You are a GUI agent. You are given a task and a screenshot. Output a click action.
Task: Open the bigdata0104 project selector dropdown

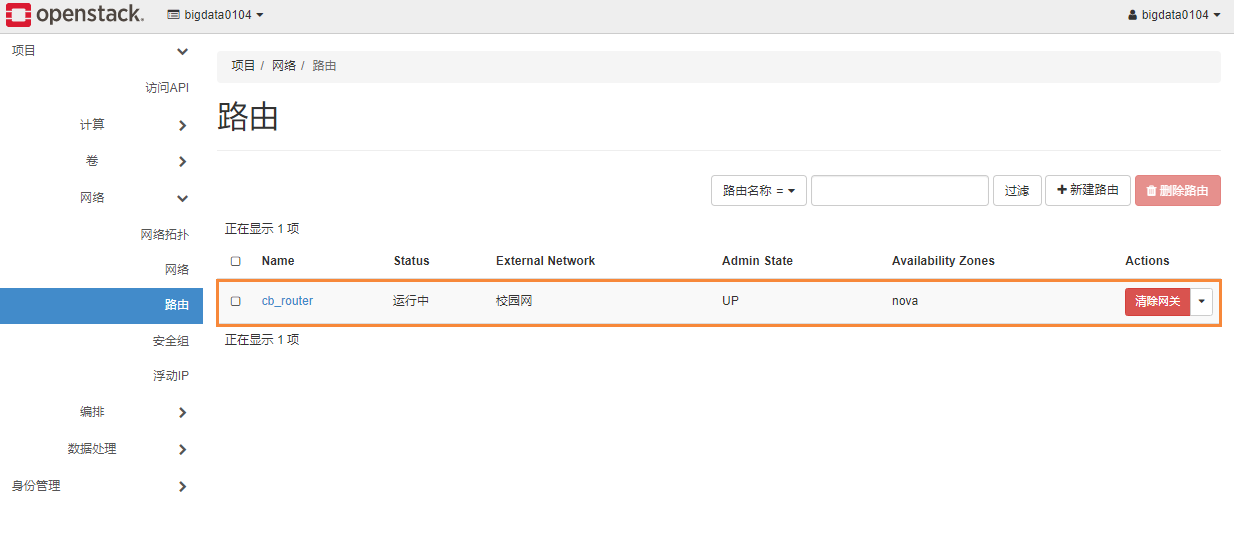[215, 15]
